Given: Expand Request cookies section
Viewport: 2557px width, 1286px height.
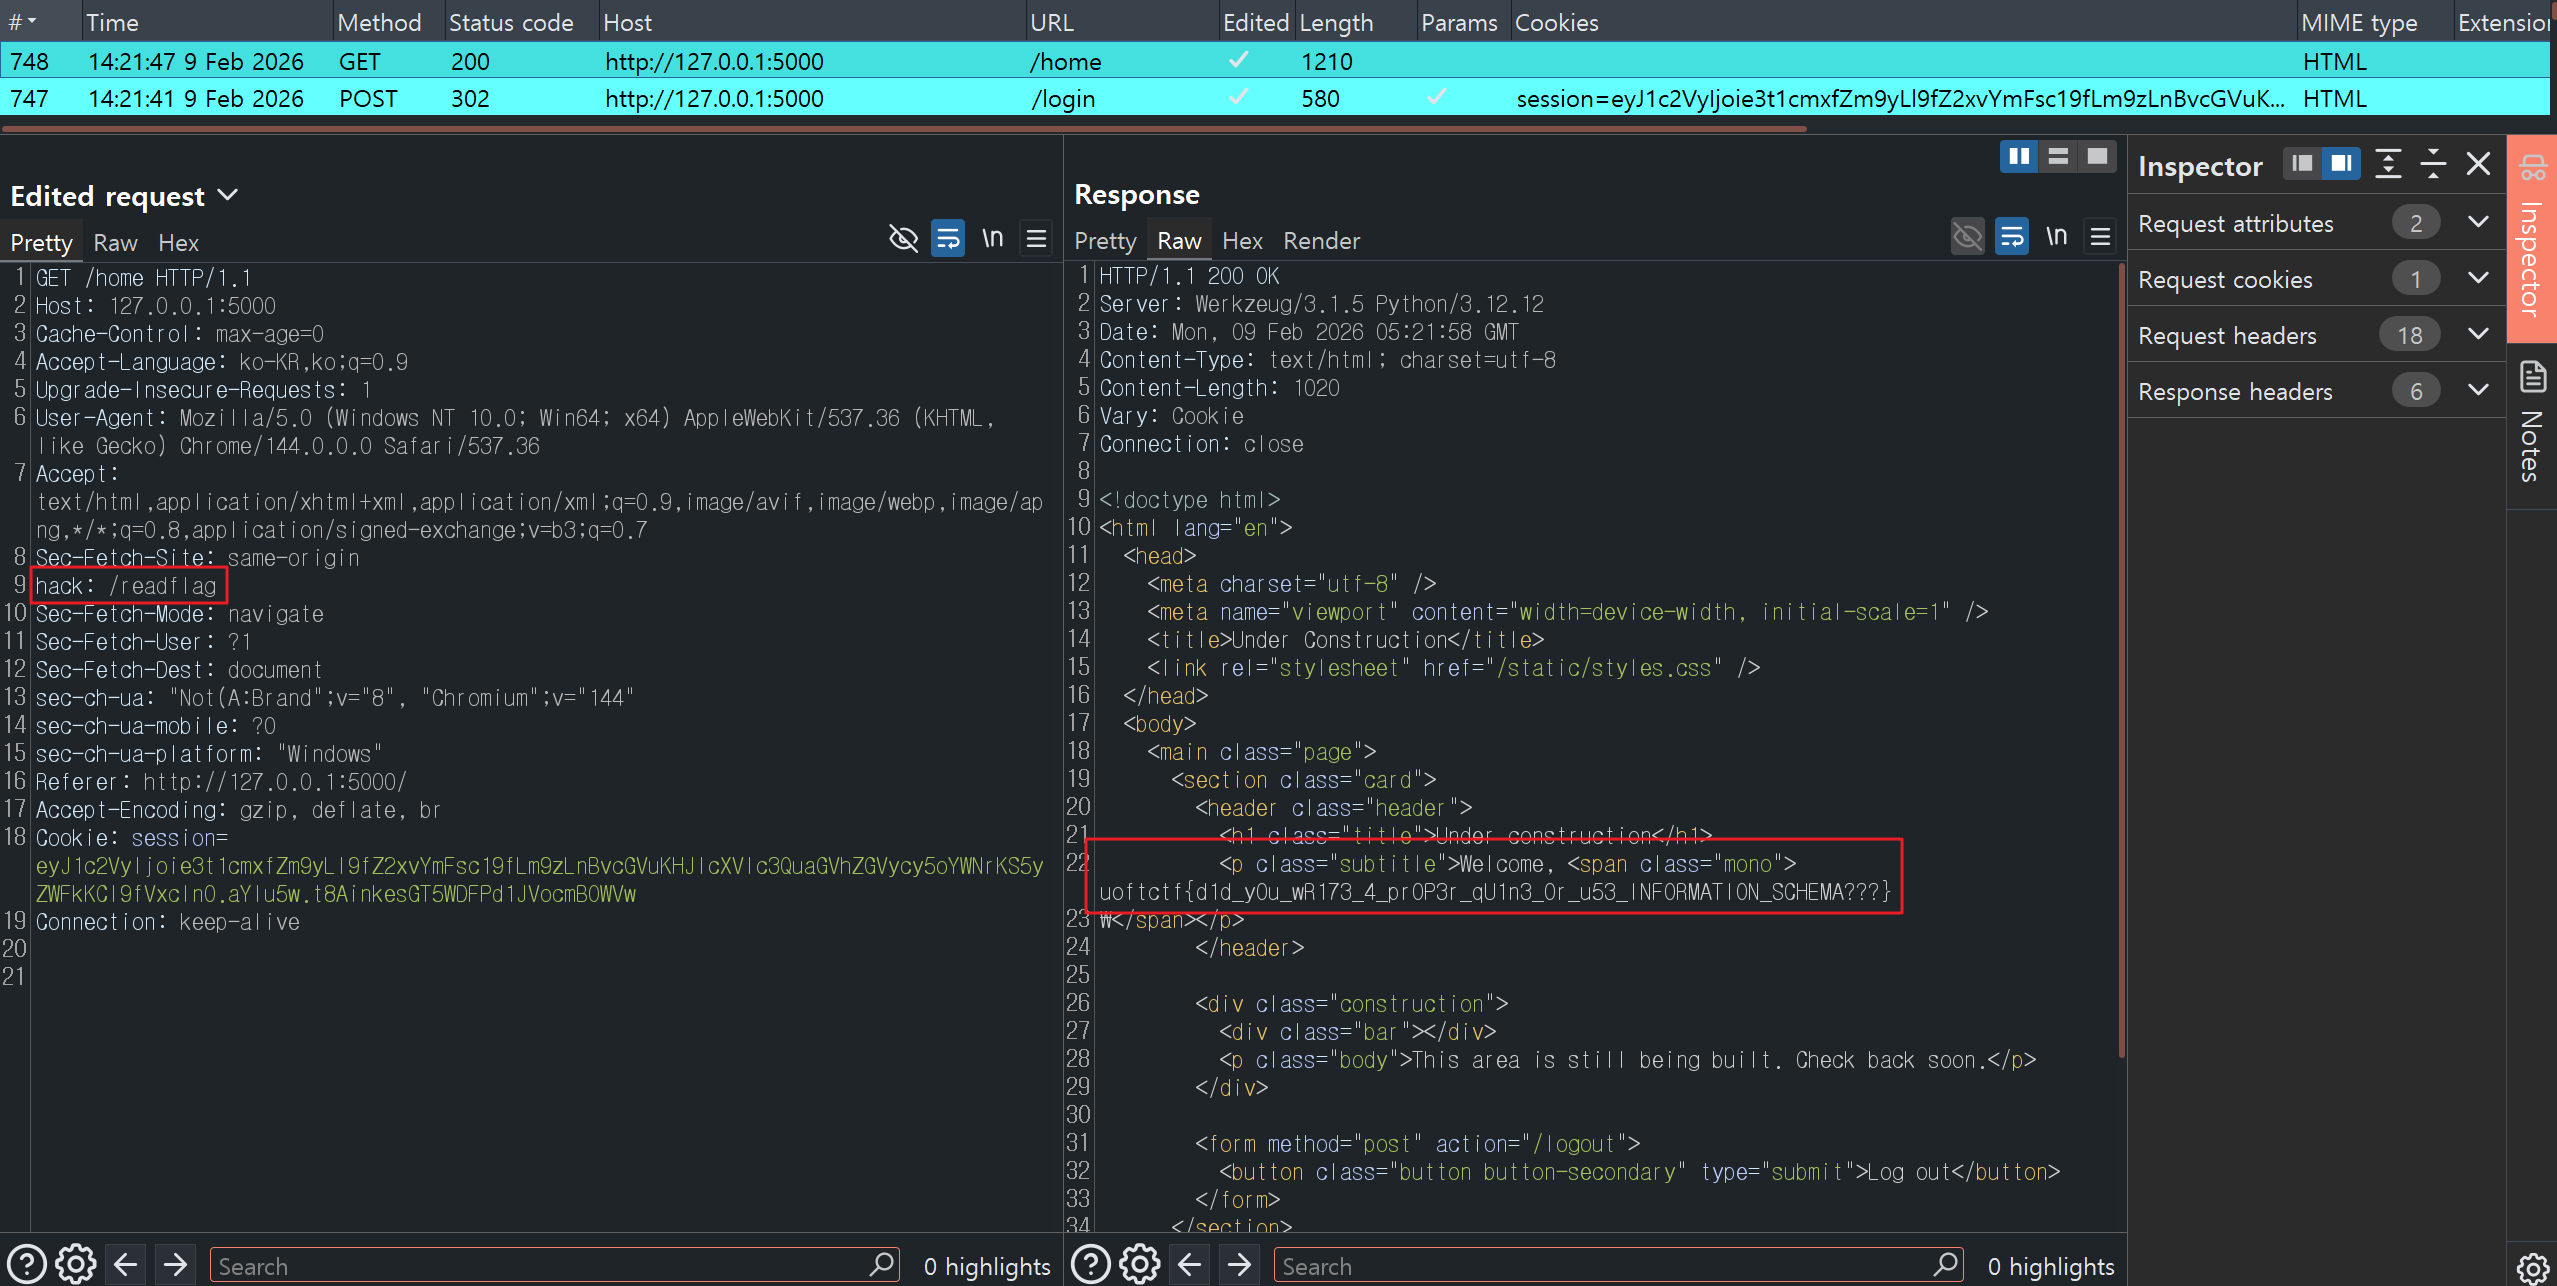Looking at the screenshot, I should point(2478,279).
